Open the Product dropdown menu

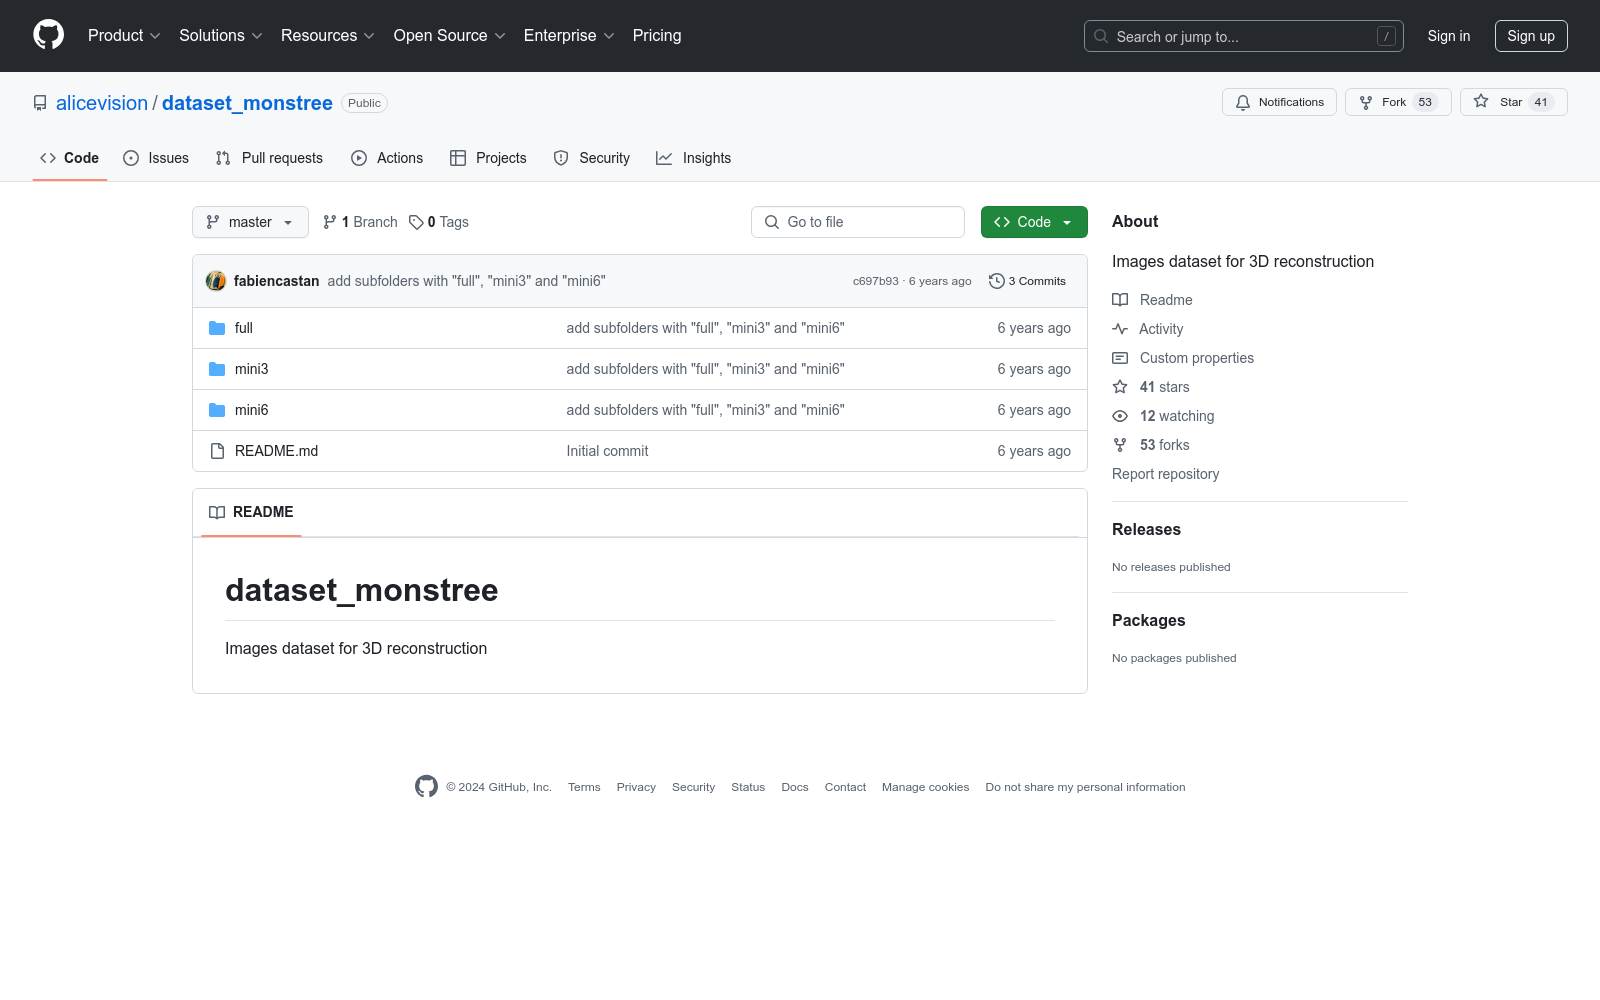[x=124, y=36]
